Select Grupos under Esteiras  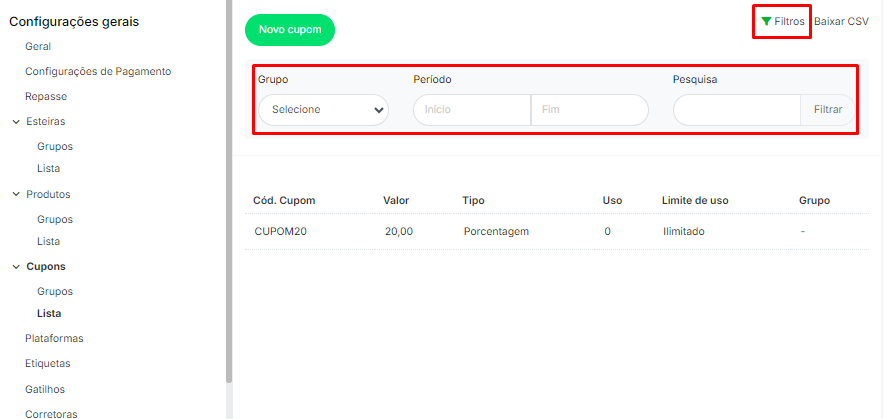[x=55, y=146]
